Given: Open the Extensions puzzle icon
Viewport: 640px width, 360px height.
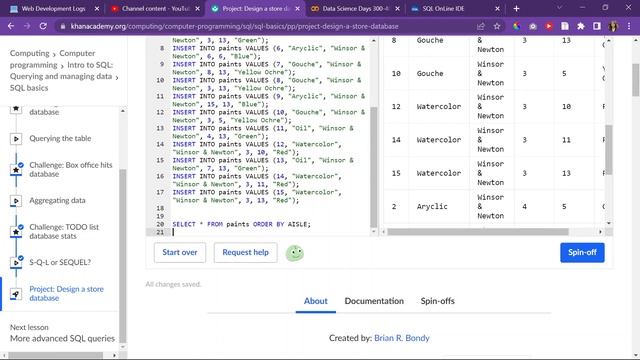Looking at the screenshot, I should click(x=581, y=26).
